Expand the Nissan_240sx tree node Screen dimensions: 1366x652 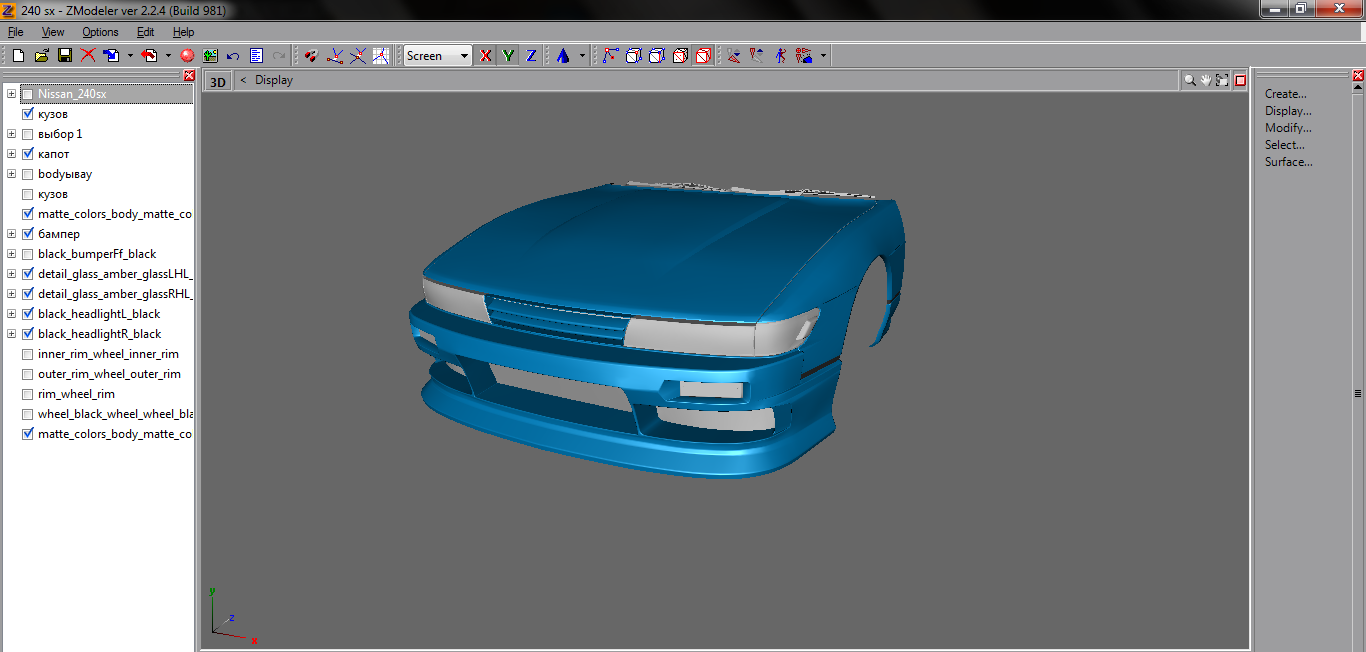(11, 94)
